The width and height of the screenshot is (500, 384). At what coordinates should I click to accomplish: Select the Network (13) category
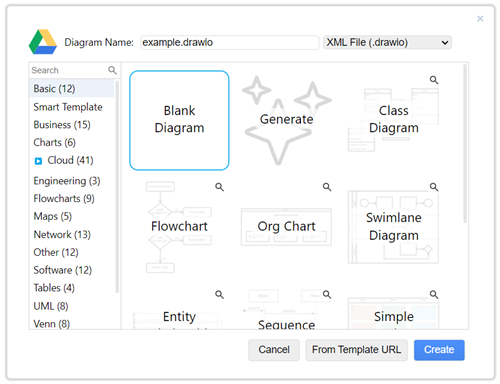tap(62, 234)
